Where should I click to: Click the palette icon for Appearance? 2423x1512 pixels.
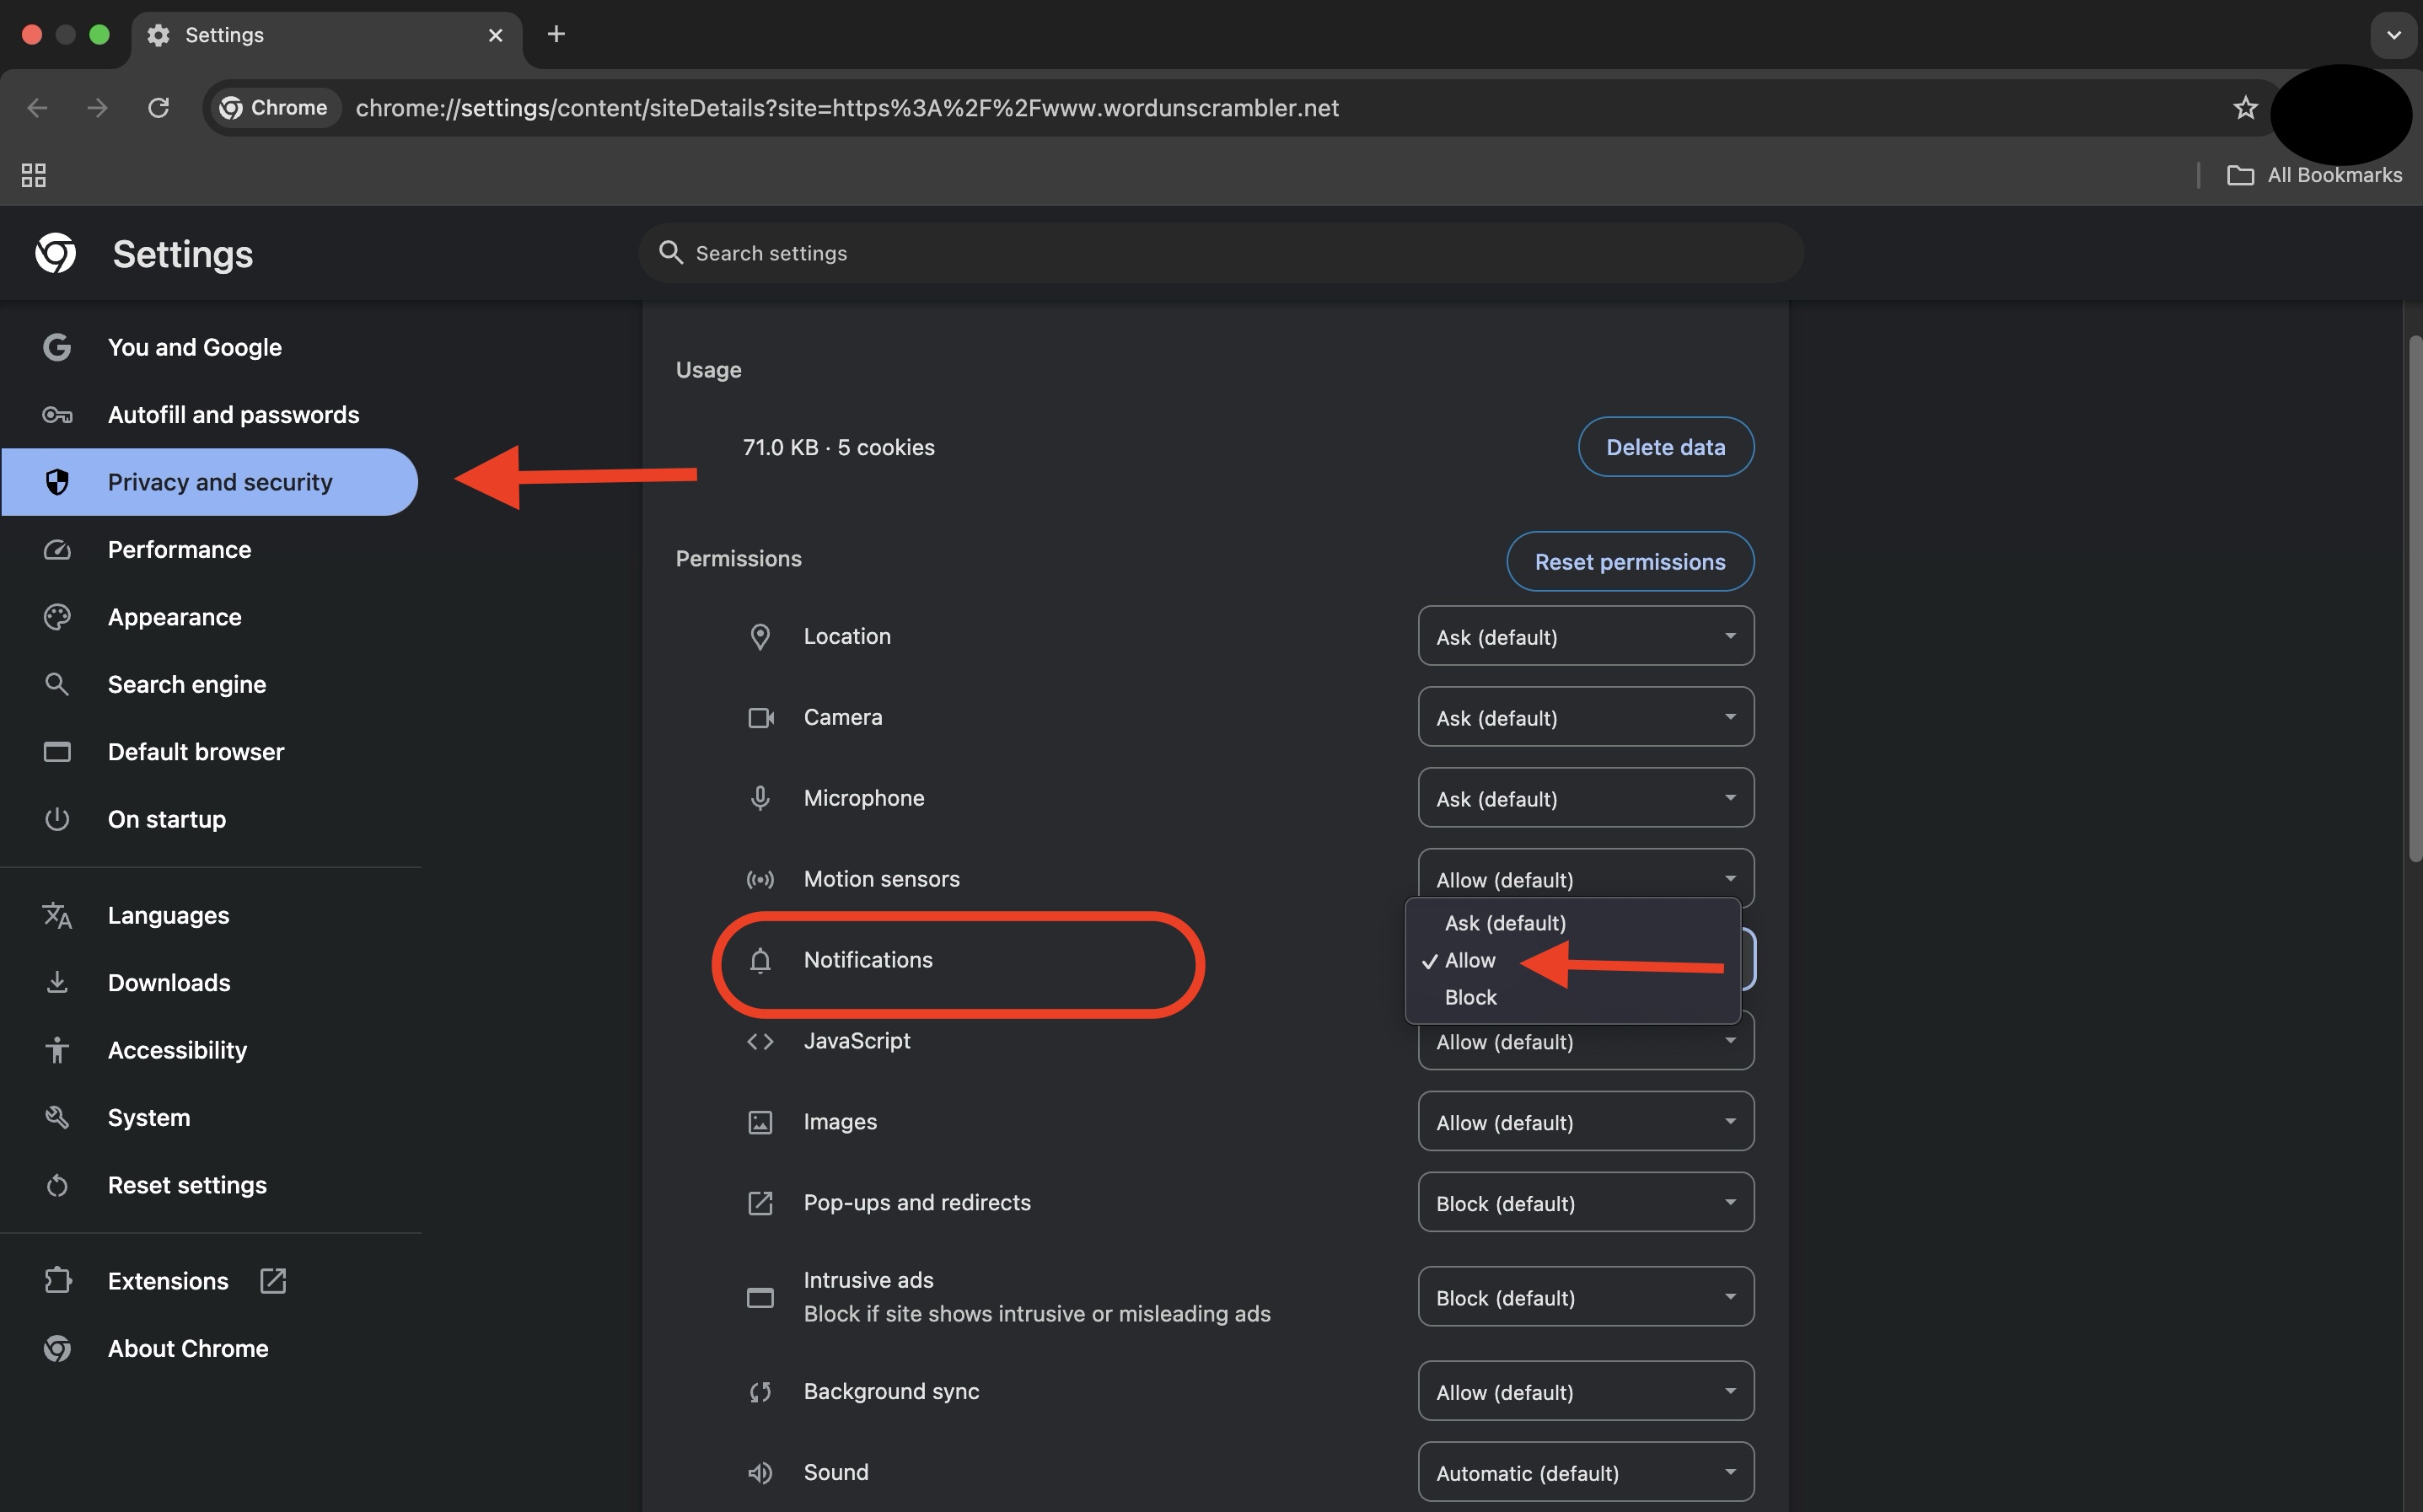point(57,616)
